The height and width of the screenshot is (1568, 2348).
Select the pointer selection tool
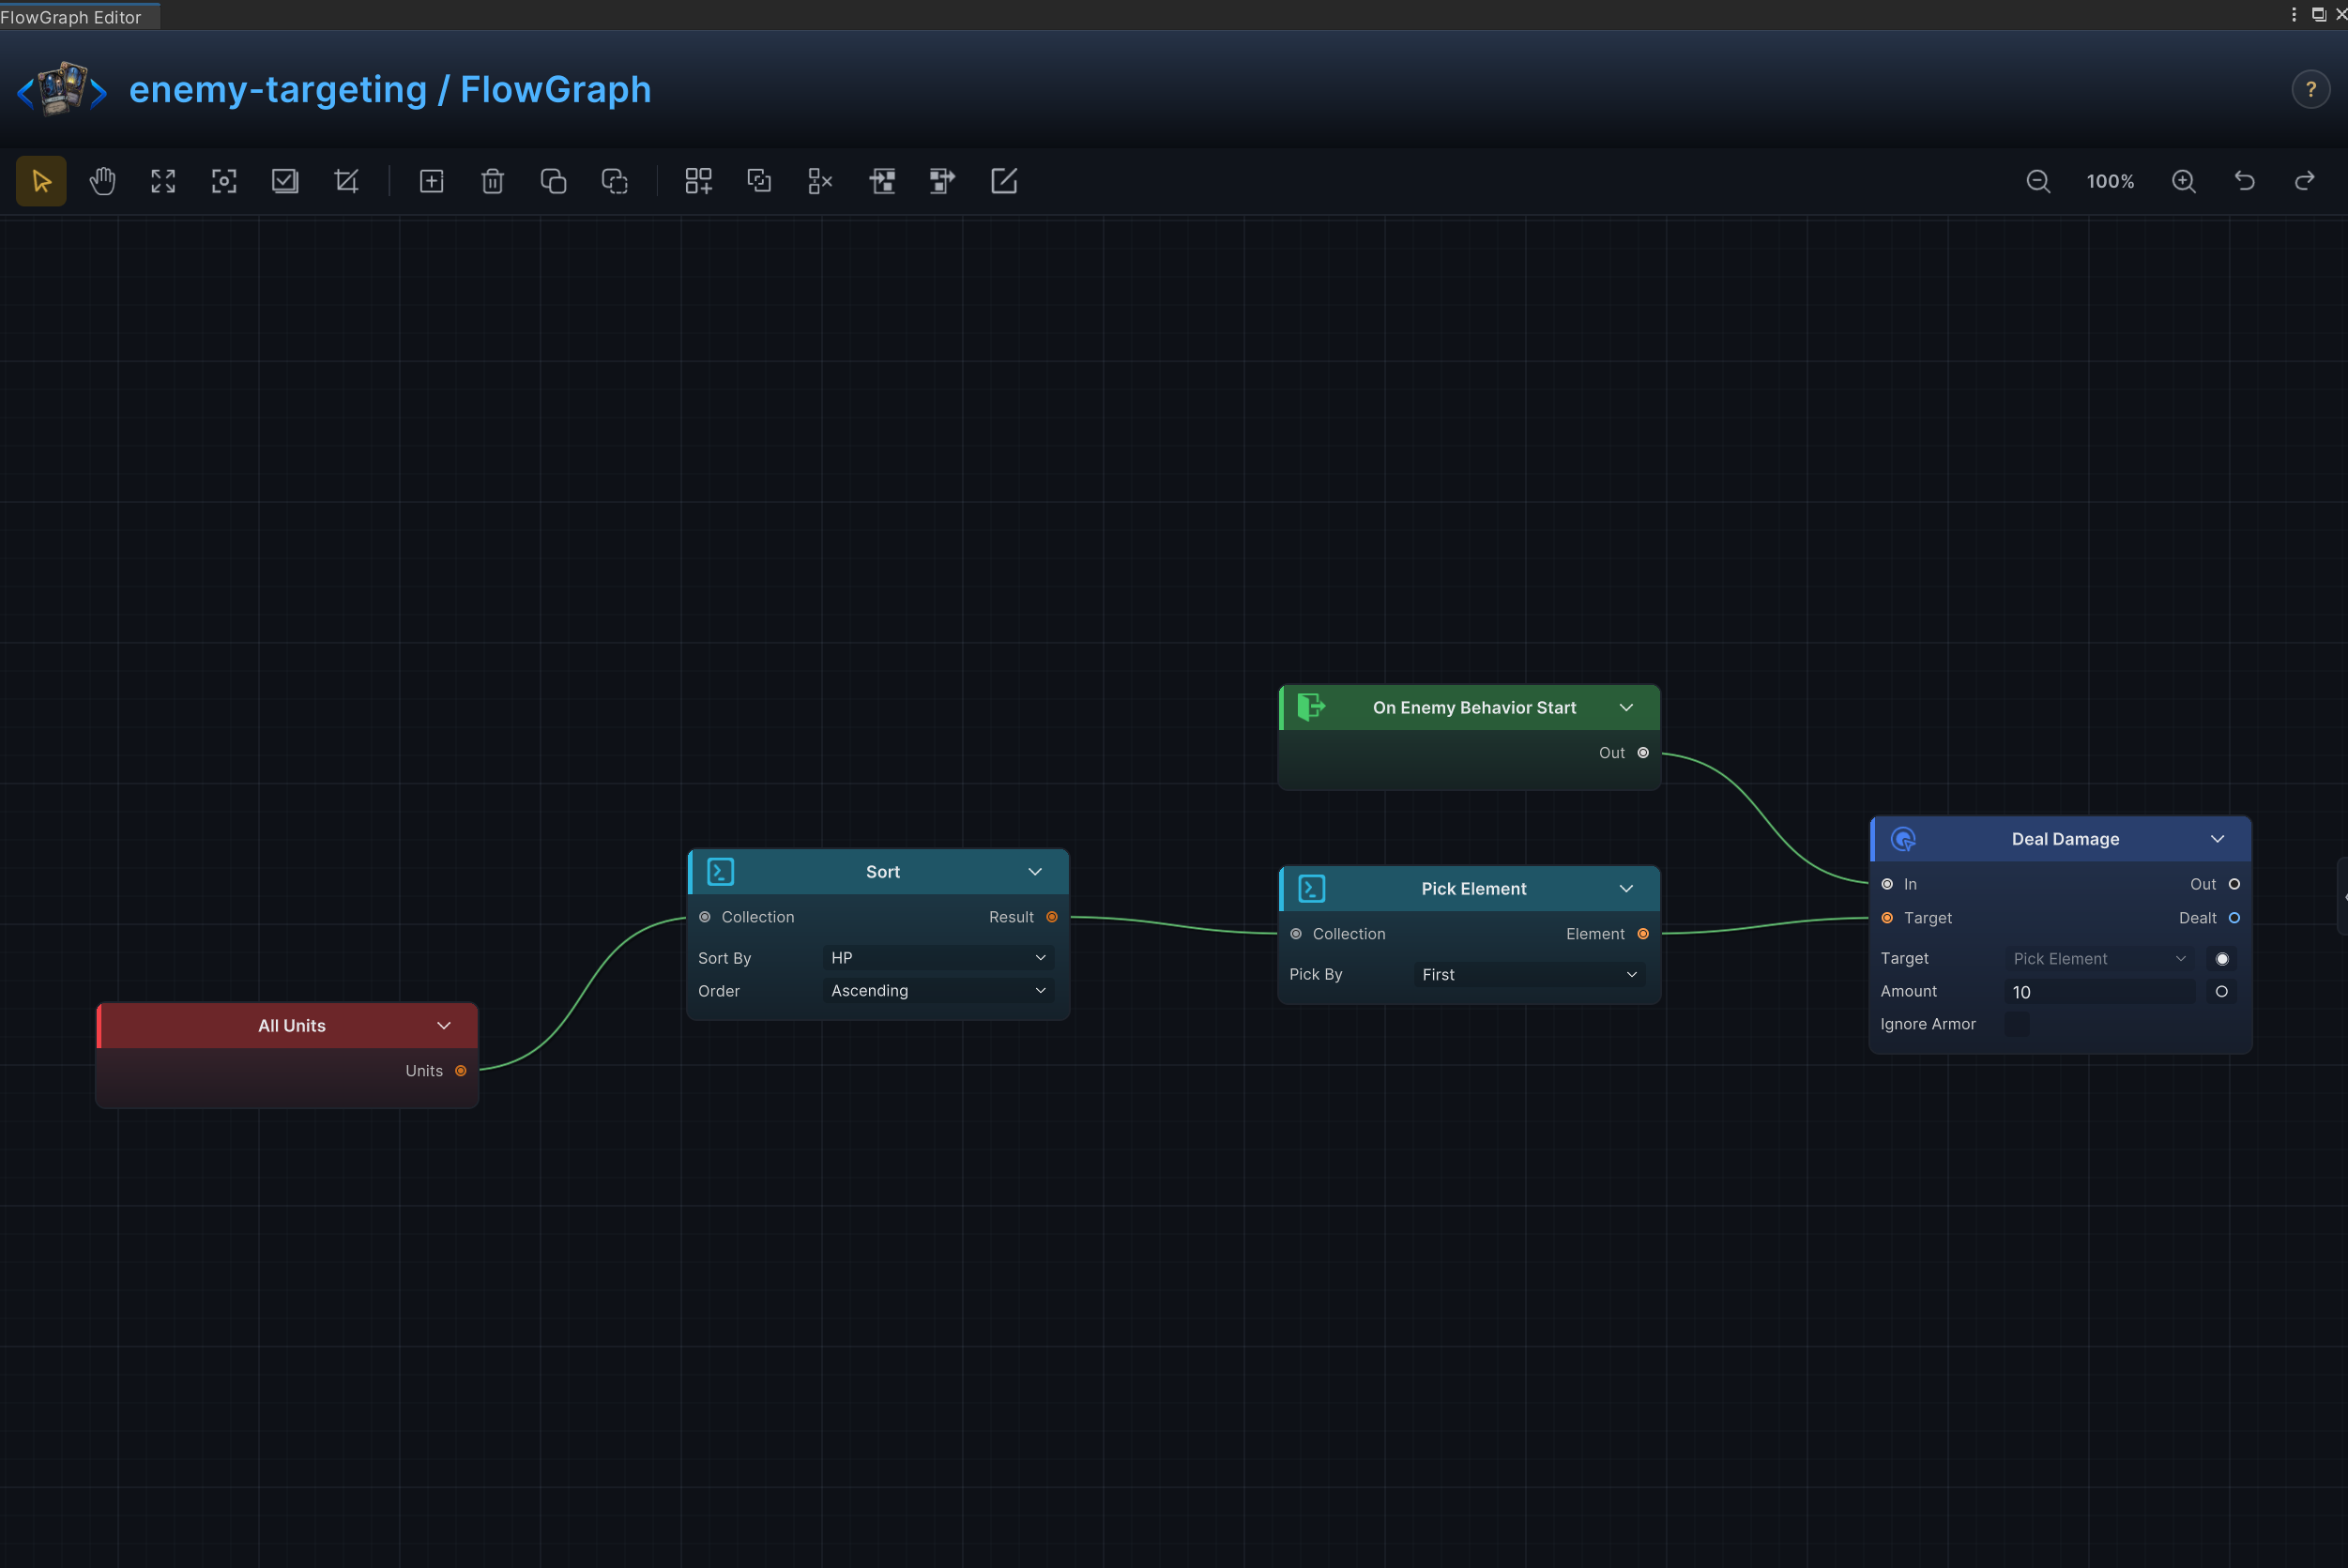pos(41,181)
